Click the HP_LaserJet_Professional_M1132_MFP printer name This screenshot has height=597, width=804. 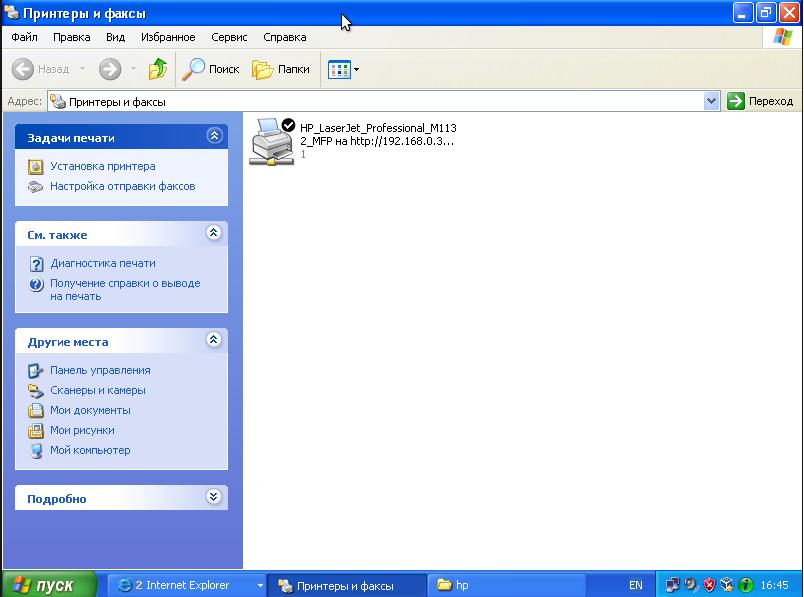378,134
